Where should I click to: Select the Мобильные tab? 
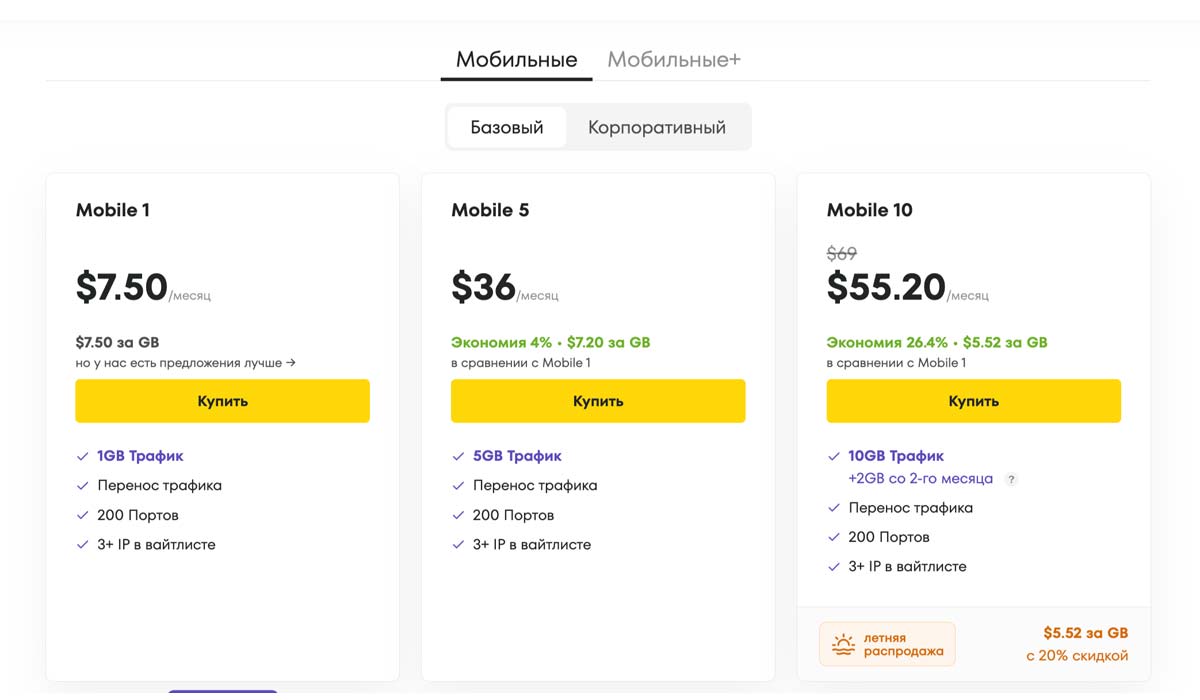pos(516,59)
